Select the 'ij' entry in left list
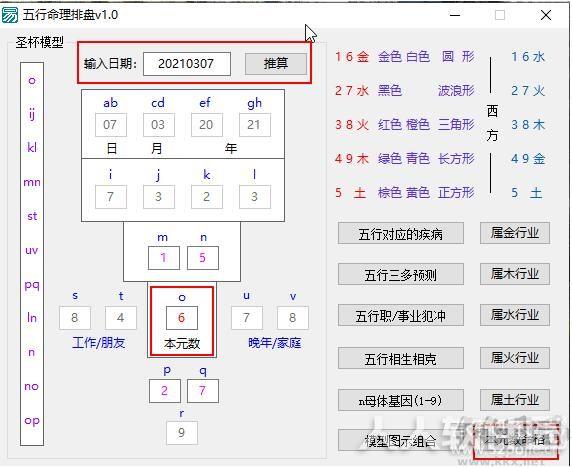 [32, 115]
